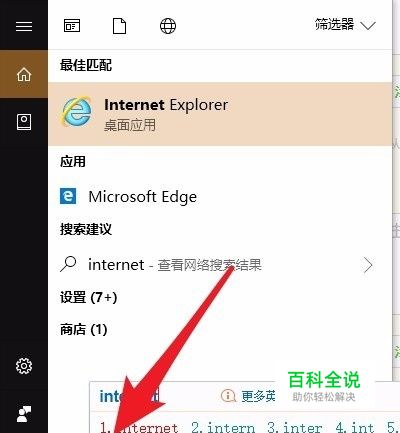
Task: Expand the 商店 (1) results group
Action: (84, 330)
